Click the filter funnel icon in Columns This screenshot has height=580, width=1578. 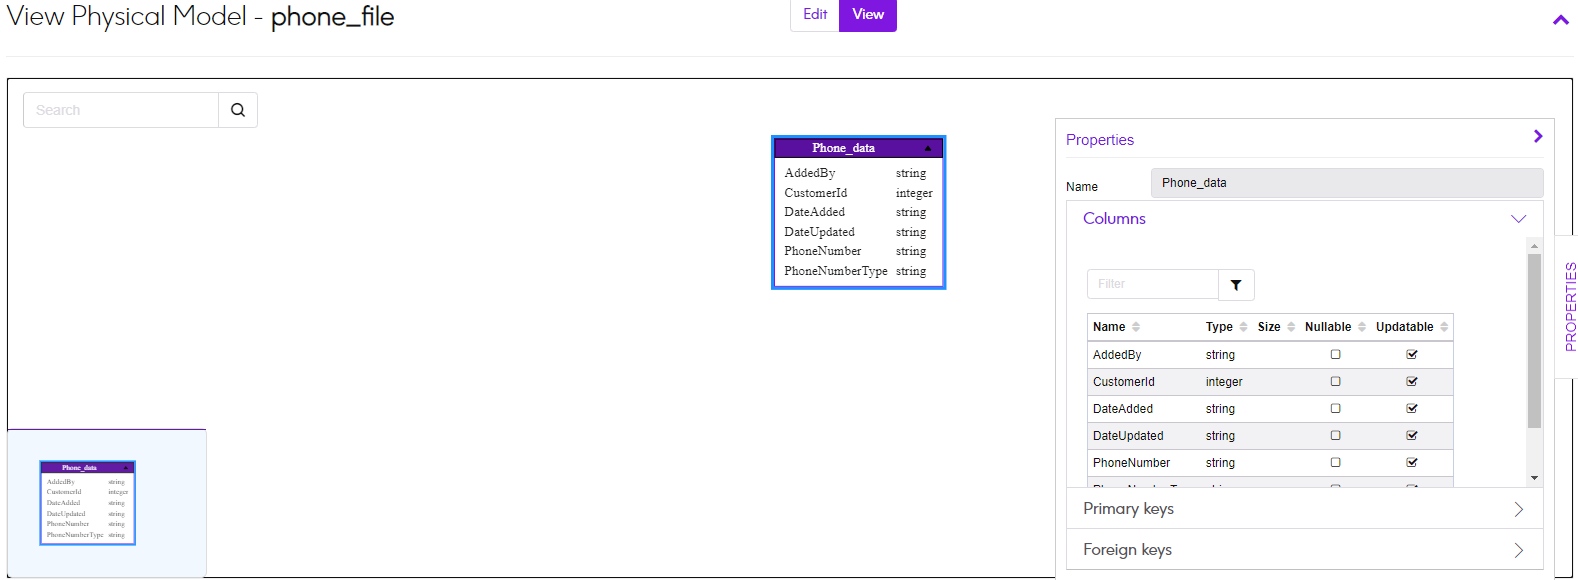coord(1236,285)
